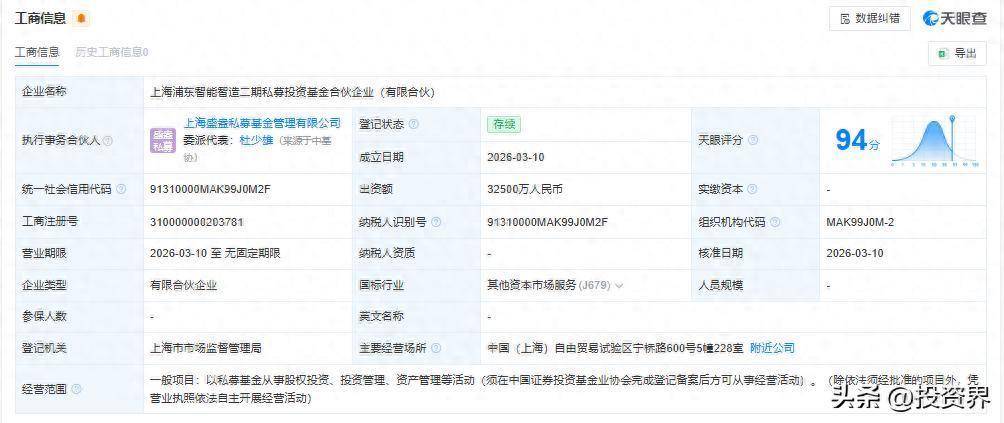1004x423 pixels.
Task: Click info icon beside 天眼评分 label
Action: [x=752, y=141]
